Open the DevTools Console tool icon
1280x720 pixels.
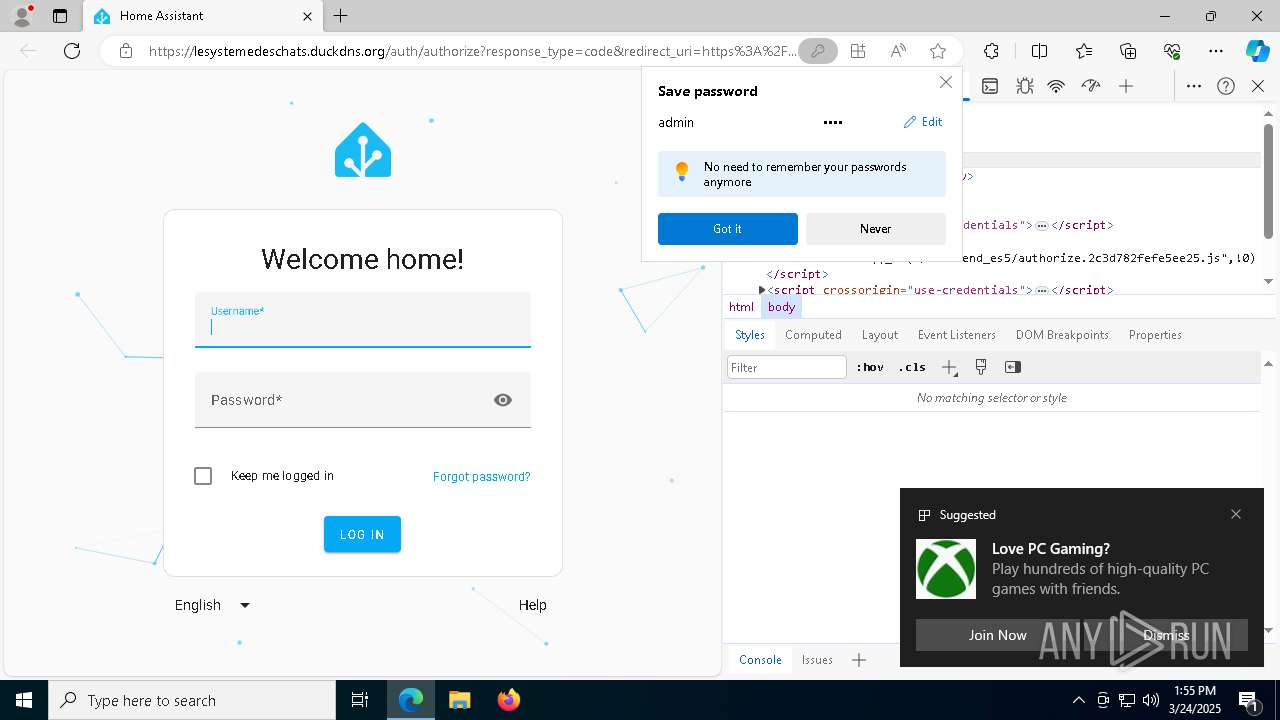click(990, 86)
